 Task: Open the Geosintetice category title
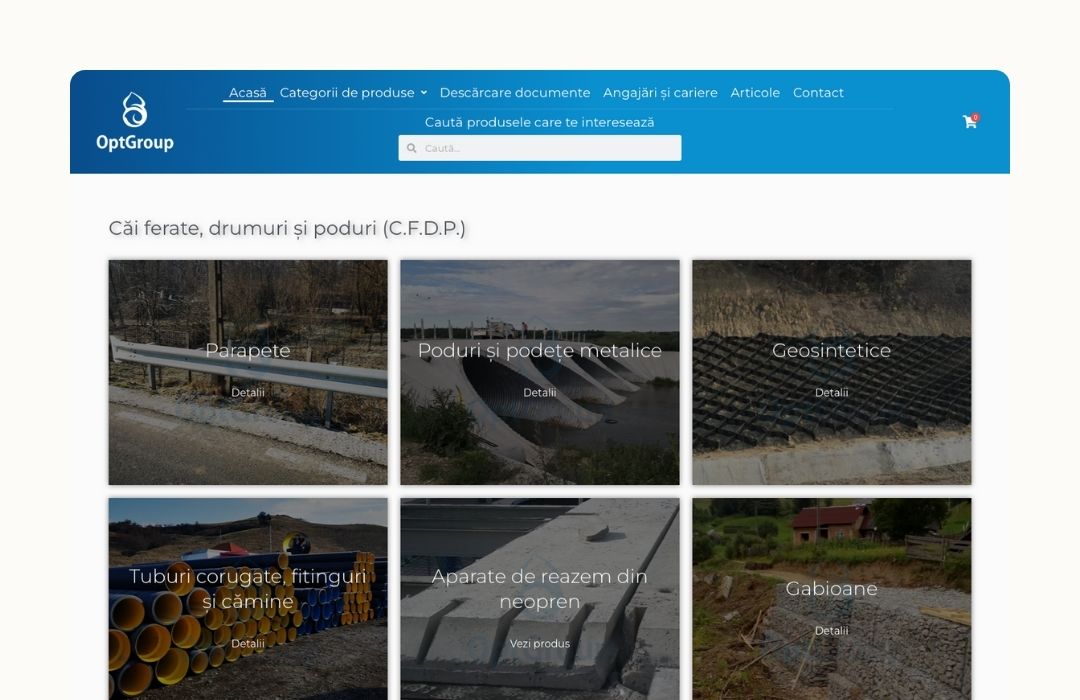pyautogui.click(x=832, y=350)
